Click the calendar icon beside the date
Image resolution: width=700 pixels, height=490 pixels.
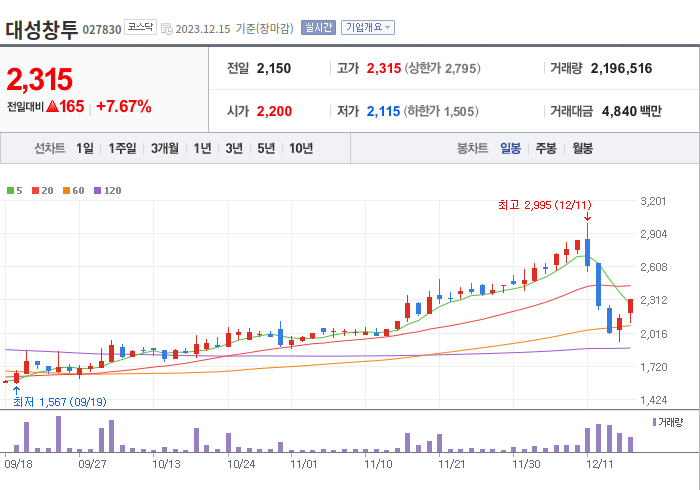tap(167, 29)
